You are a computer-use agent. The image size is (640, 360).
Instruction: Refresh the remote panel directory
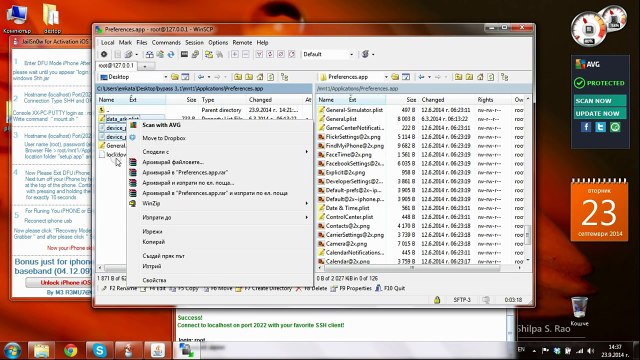coord(491,77)
